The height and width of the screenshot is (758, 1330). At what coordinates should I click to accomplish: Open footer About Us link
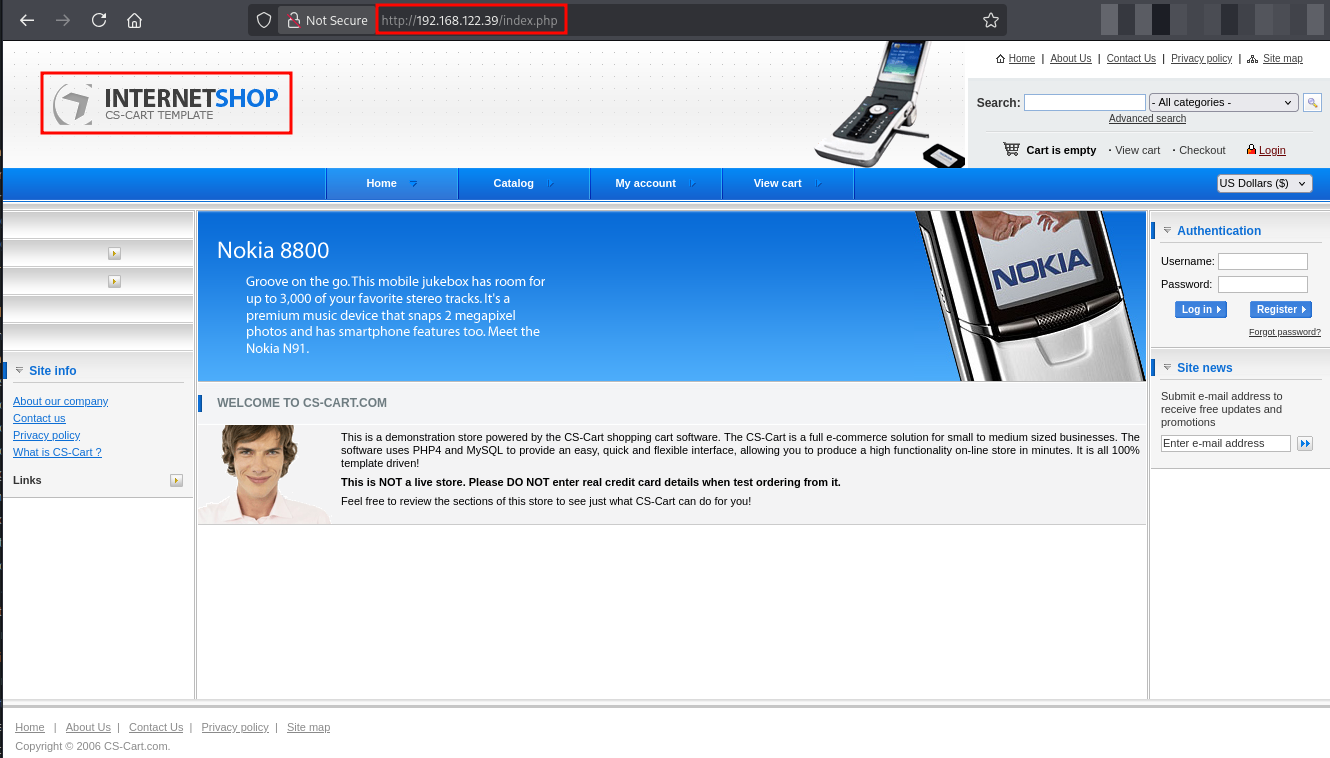point(88,727)
